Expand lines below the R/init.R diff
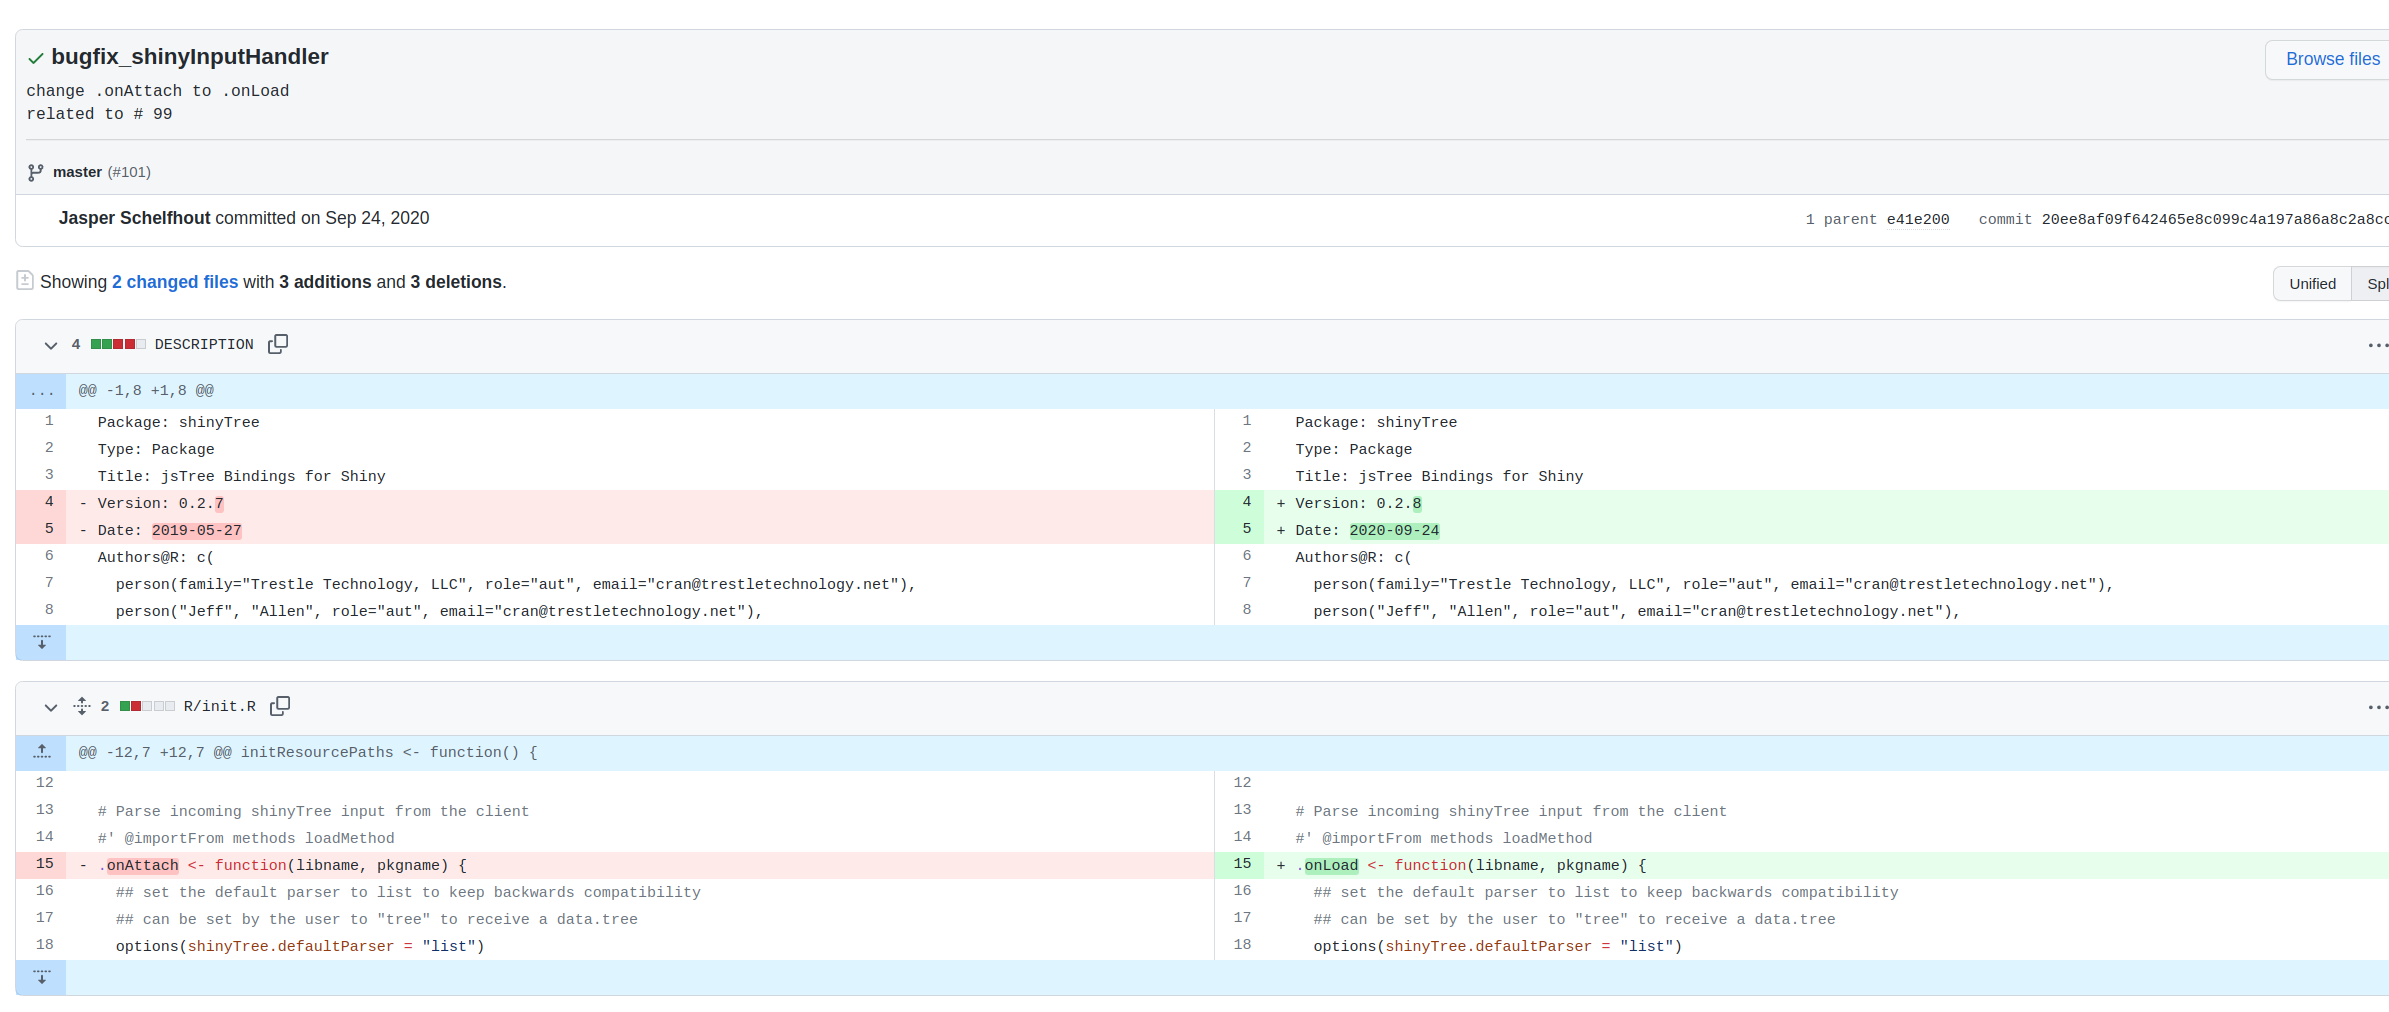 (x=41, y=978)
